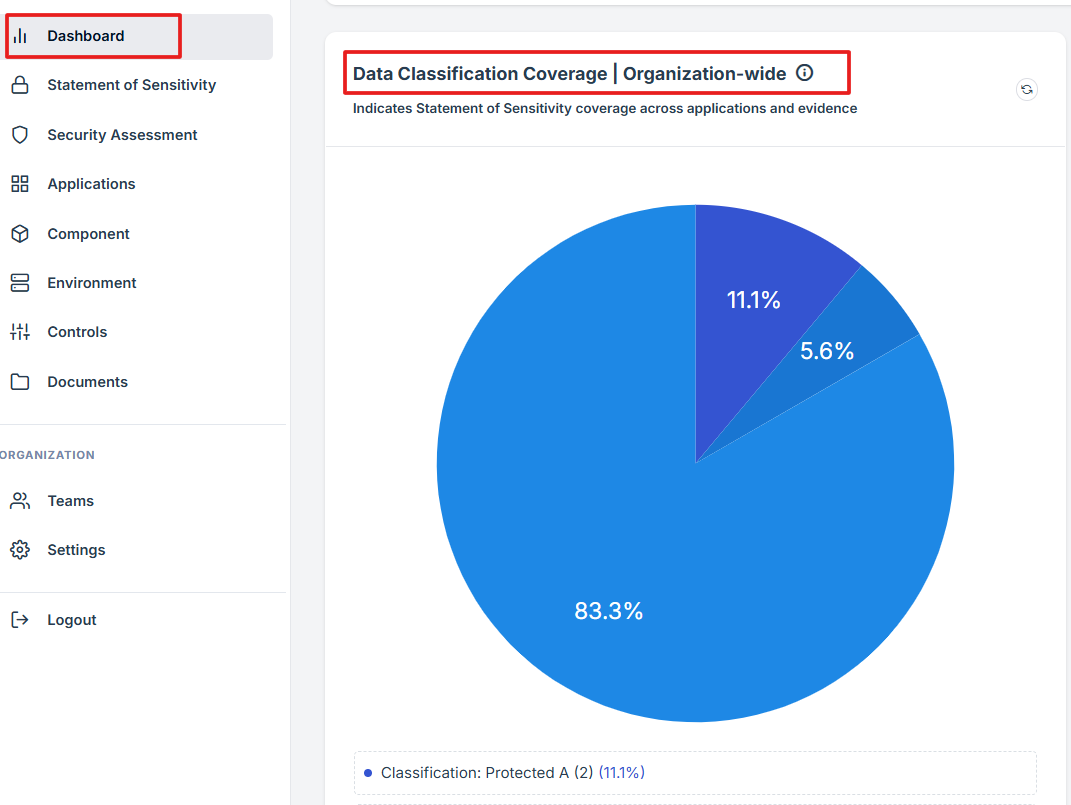Click the Security Assessment shield icon
1071x805 pixels.
coord(20,135)
